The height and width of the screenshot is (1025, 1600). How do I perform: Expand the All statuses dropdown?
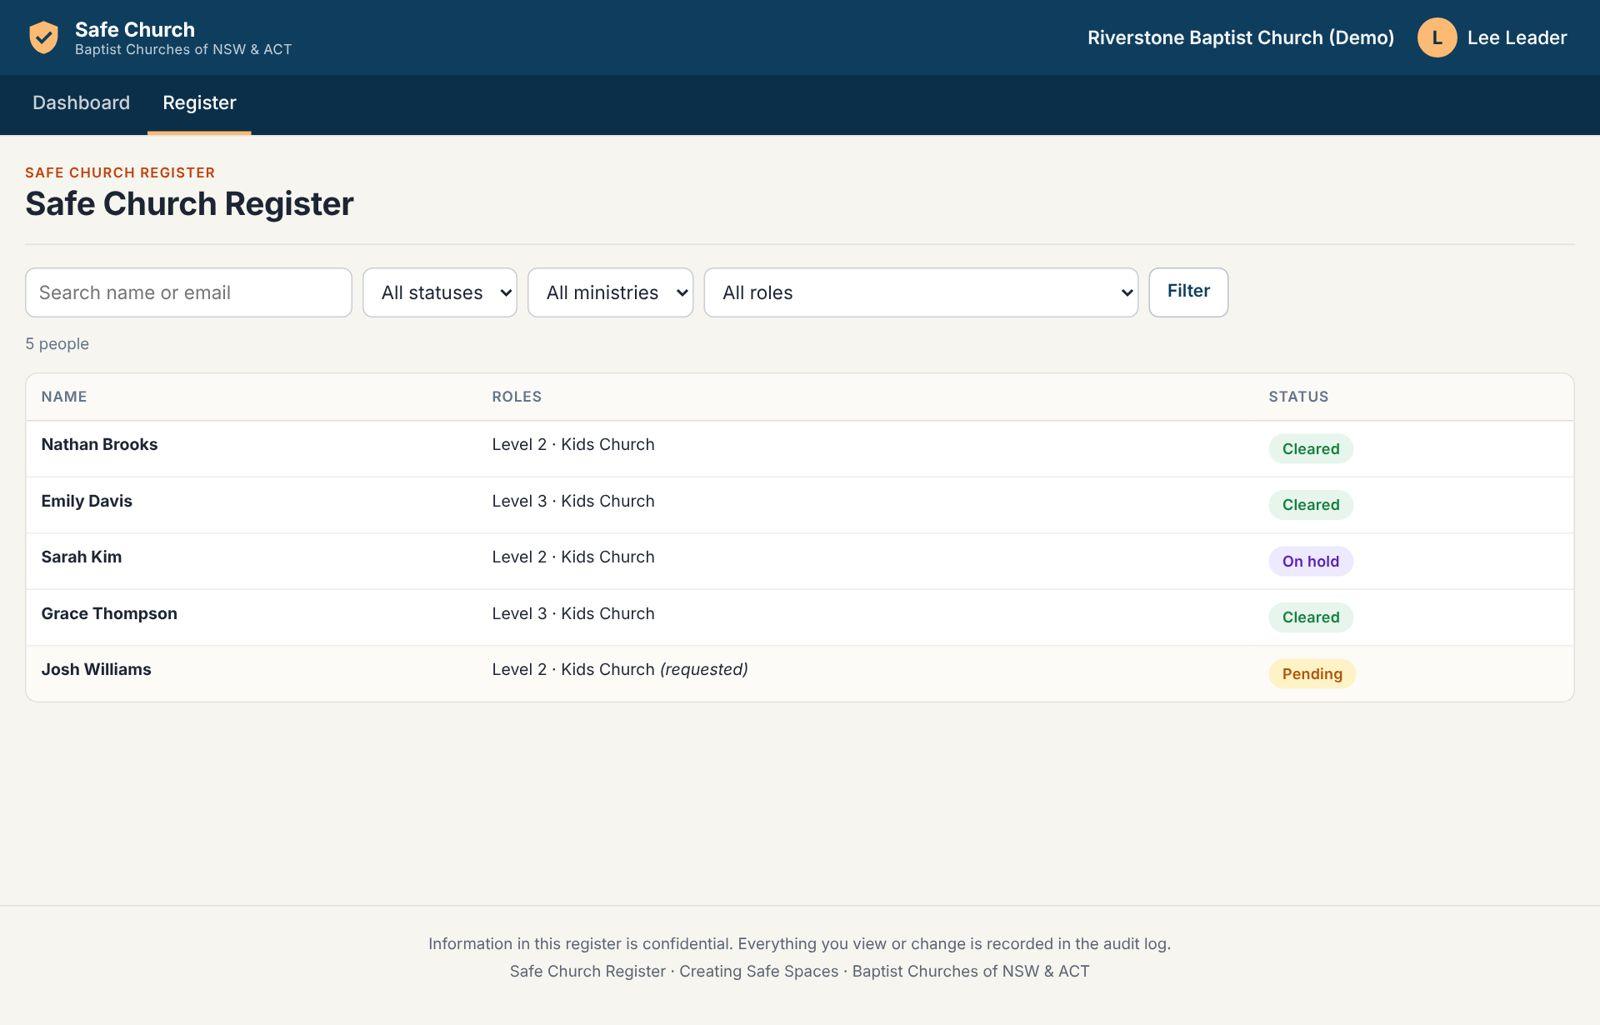tap(440, 292)
